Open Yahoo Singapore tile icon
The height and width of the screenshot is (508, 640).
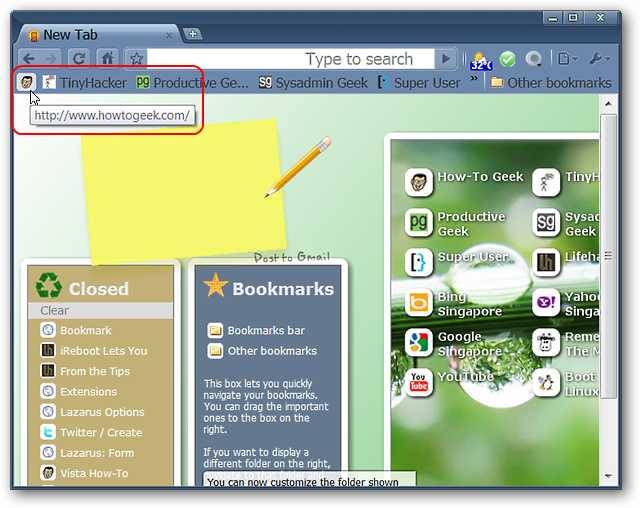546,302
